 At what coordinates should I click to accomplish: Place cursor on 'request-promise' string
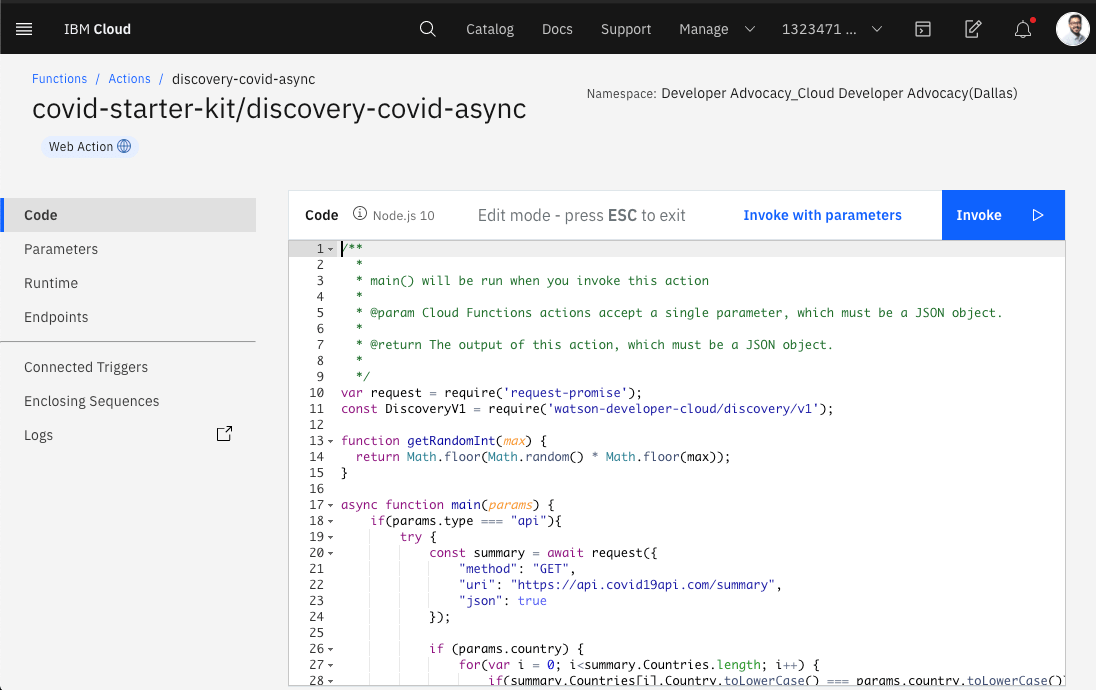pos(565,393)
